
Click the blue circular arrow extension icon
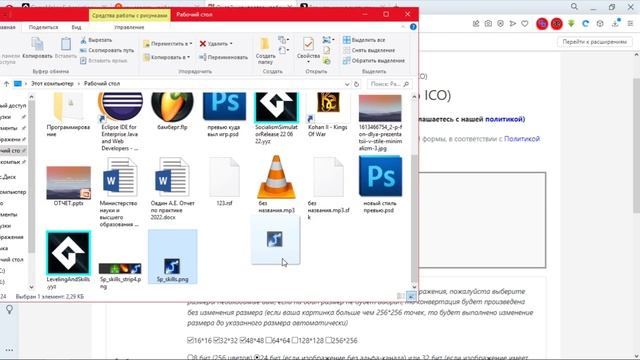[585, 24]
